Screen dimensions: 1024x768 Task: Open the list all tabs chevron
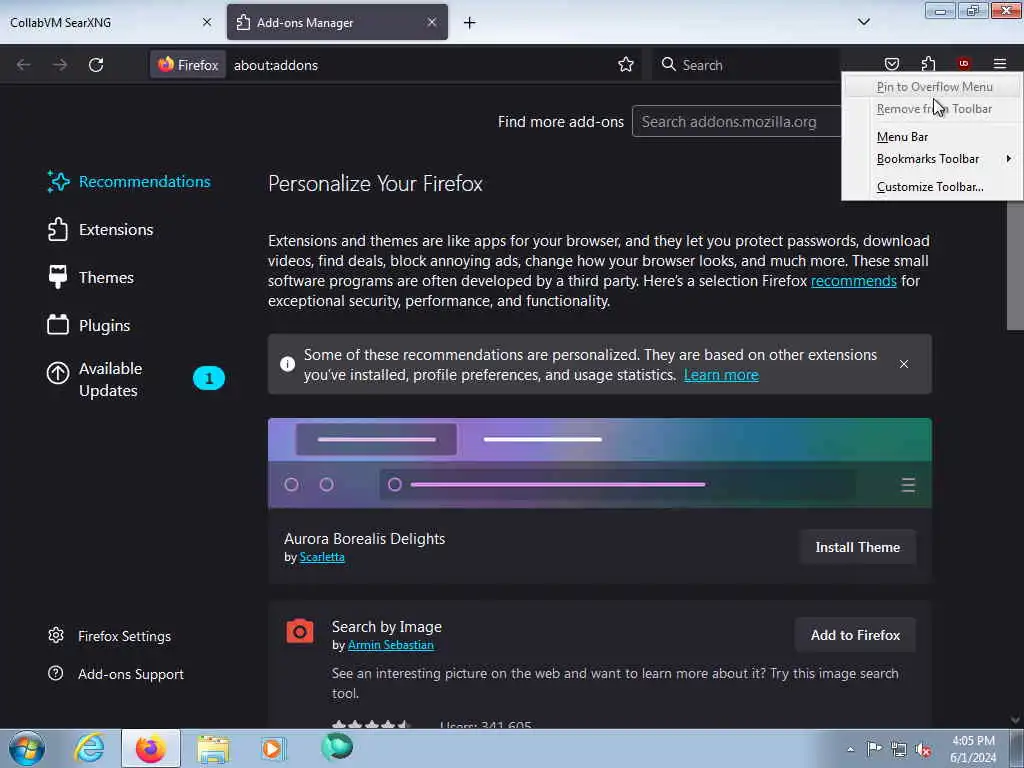[863, 22]
